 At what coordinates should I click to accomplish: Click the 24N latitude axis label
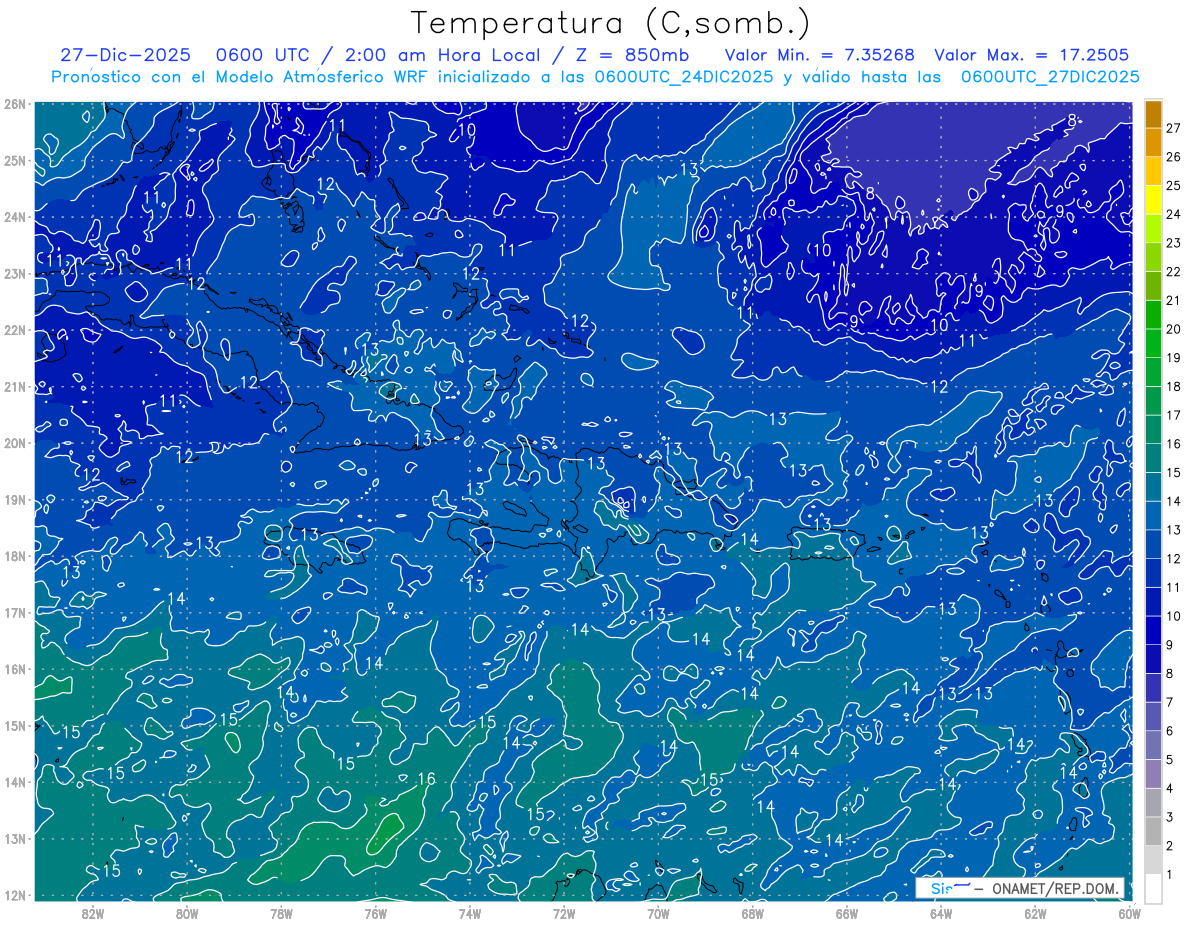pos(15,217)
